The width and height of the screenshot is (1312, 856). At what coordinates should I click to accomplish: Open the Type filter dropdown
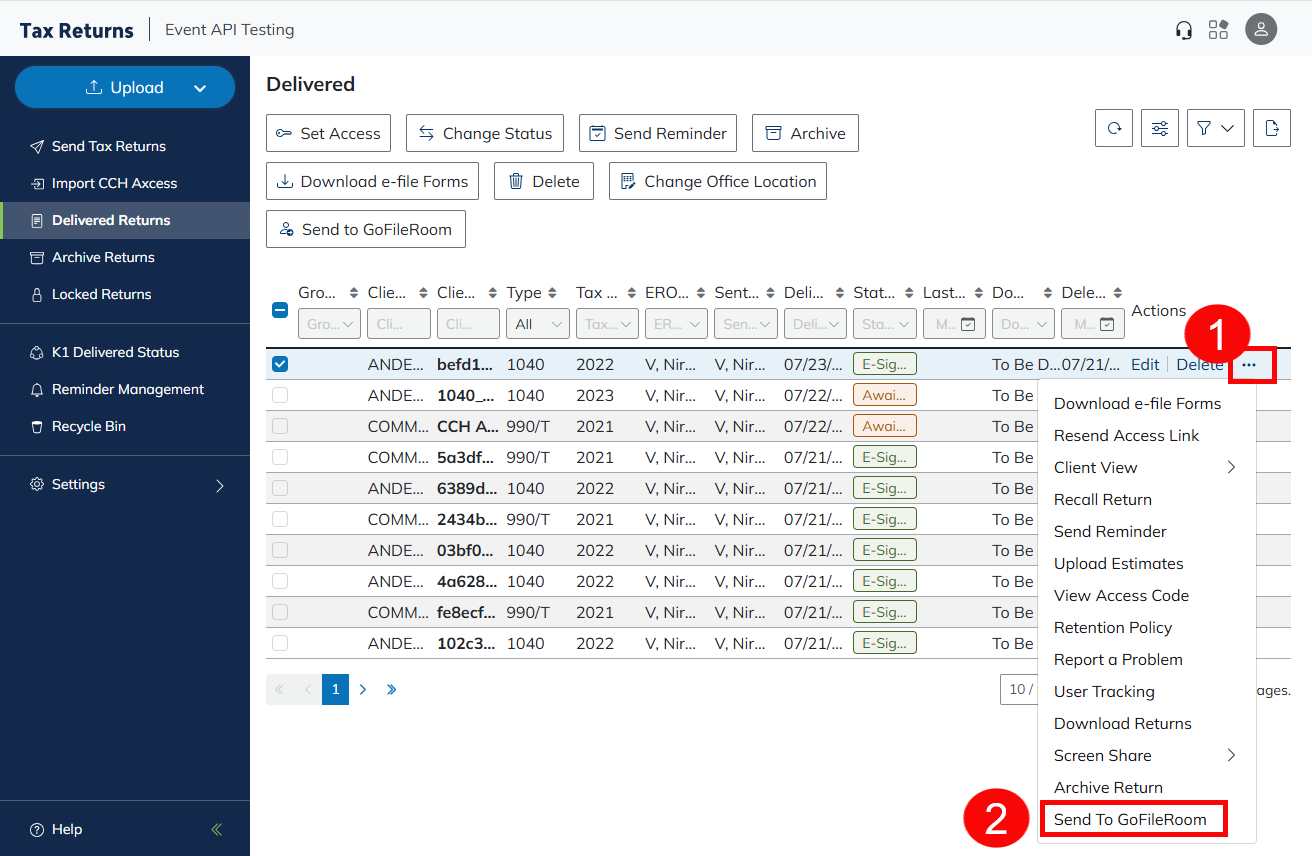(538, 324)
